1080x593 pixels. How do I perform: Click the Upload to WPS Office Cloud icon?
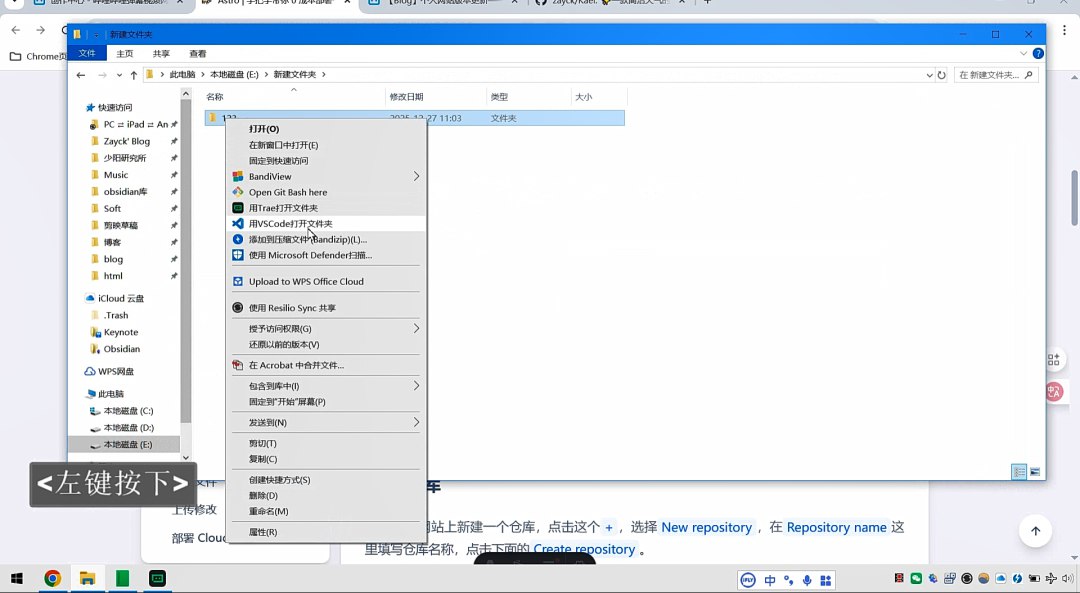[x=238, y=281]
